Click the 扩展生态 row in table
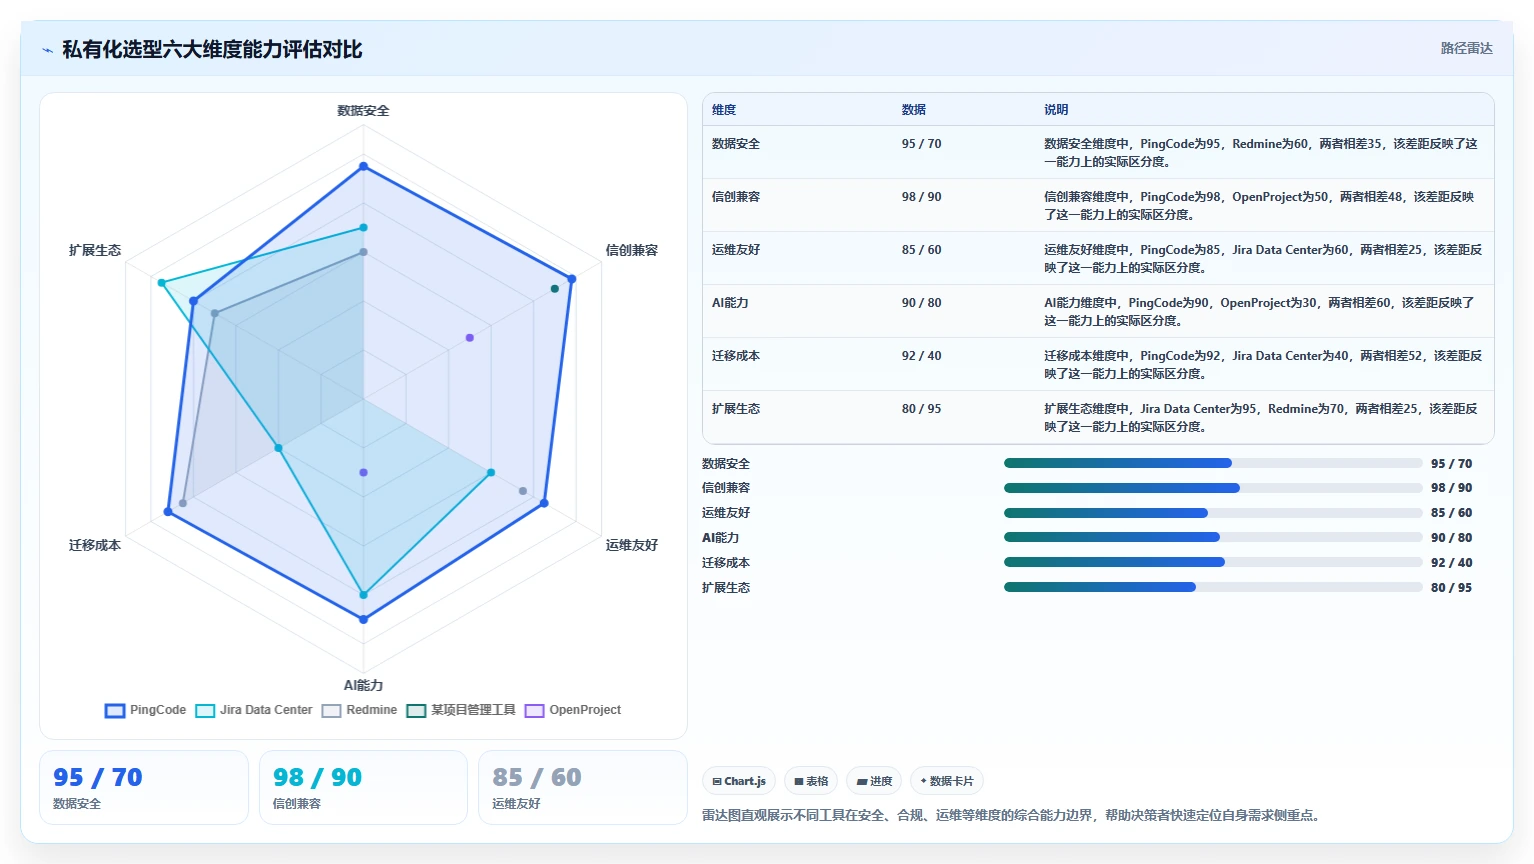The image size is (1534, 864). pos(1098,417)
